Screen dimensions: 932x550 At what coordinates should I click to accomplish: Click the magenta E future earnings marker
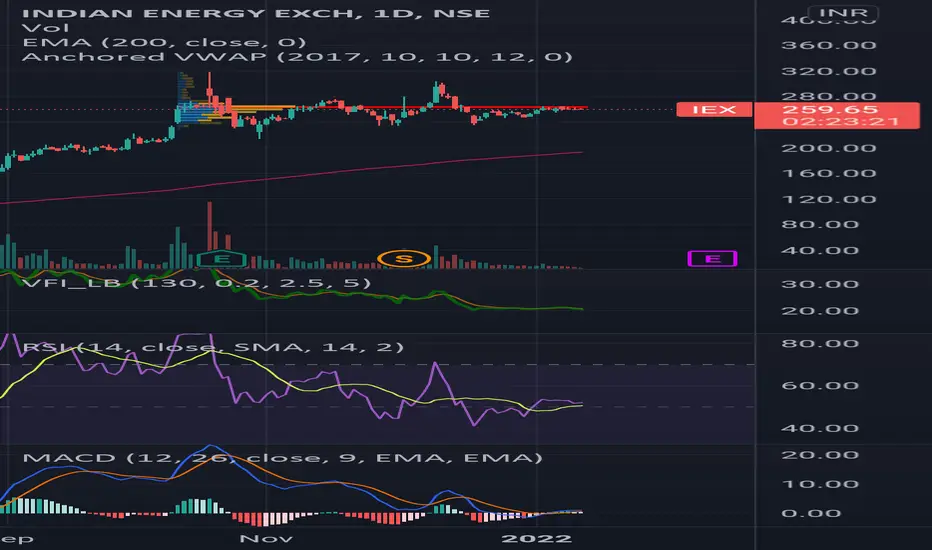click(x=712, y=259)
